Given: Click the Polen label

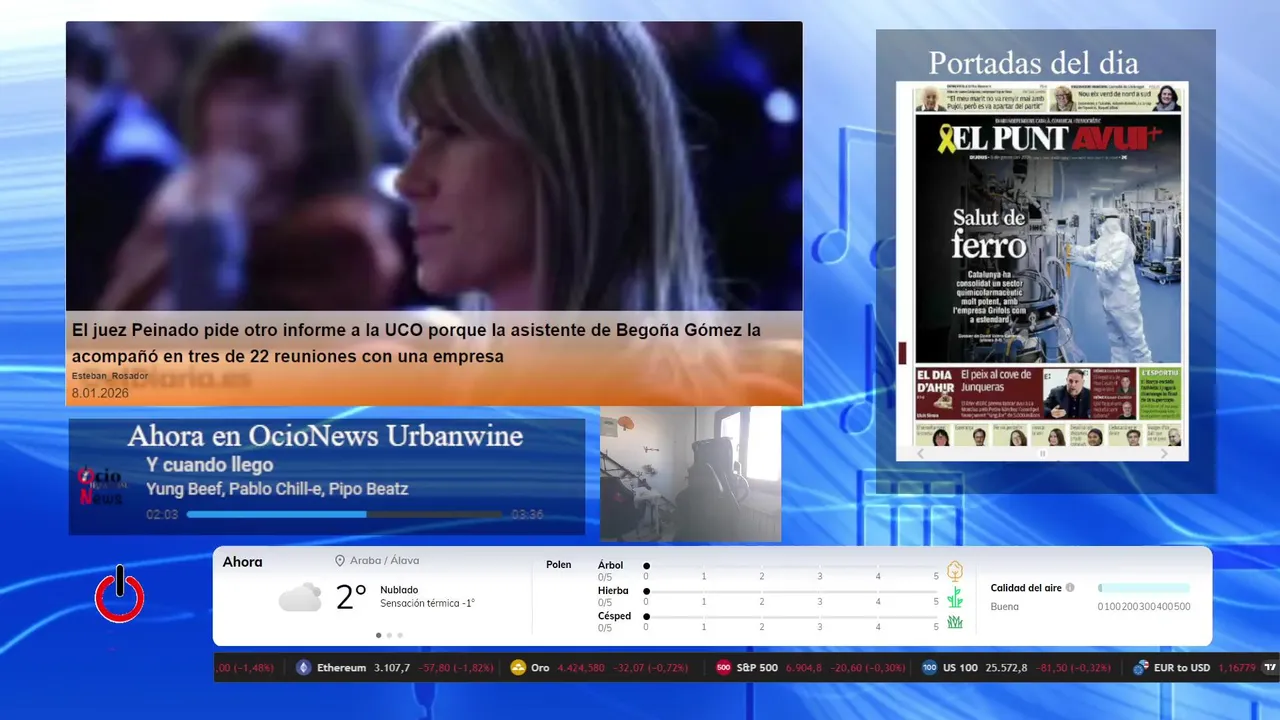Looking at the screenshot, I should click(559, 565).
